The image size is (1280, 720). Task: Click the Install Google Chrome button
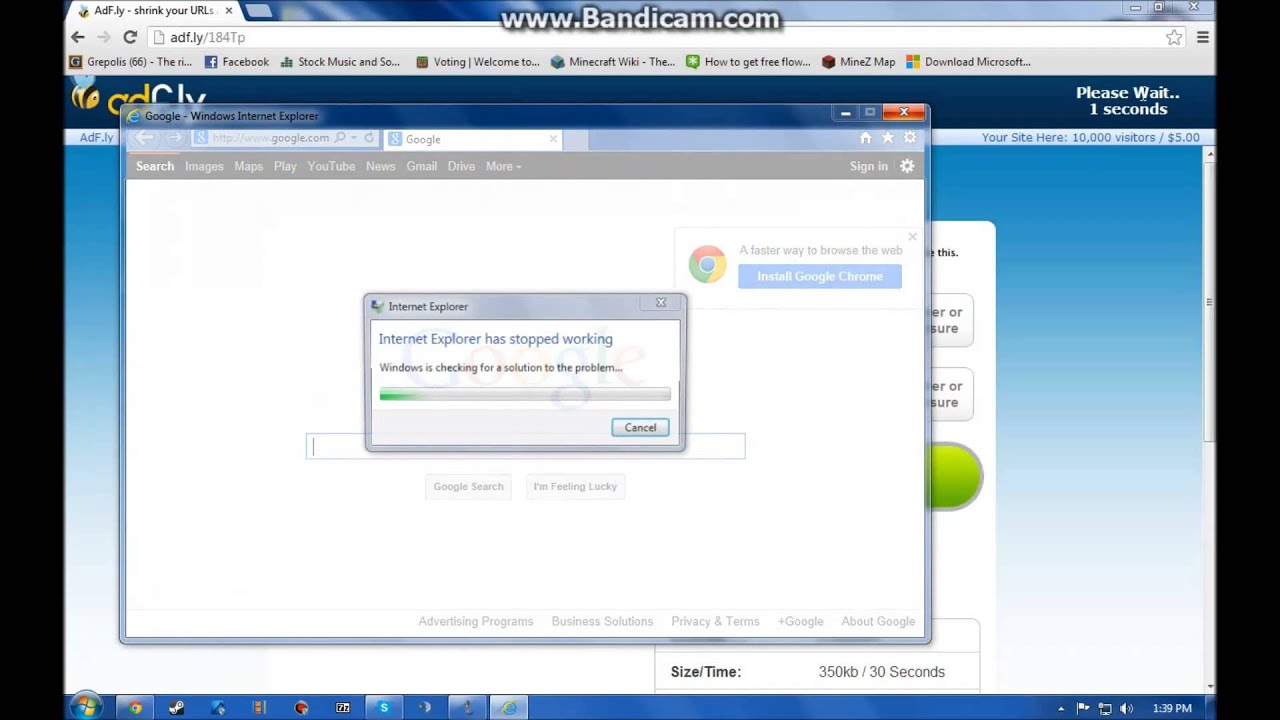(x=820, y=276)
